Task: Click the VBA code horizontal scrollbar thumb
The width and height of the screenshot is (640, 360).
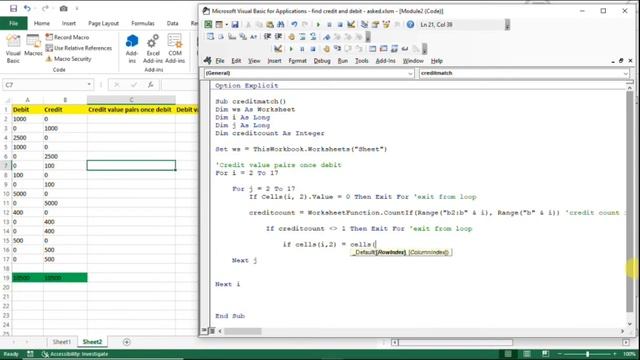Action: click(x=242, y=331)
